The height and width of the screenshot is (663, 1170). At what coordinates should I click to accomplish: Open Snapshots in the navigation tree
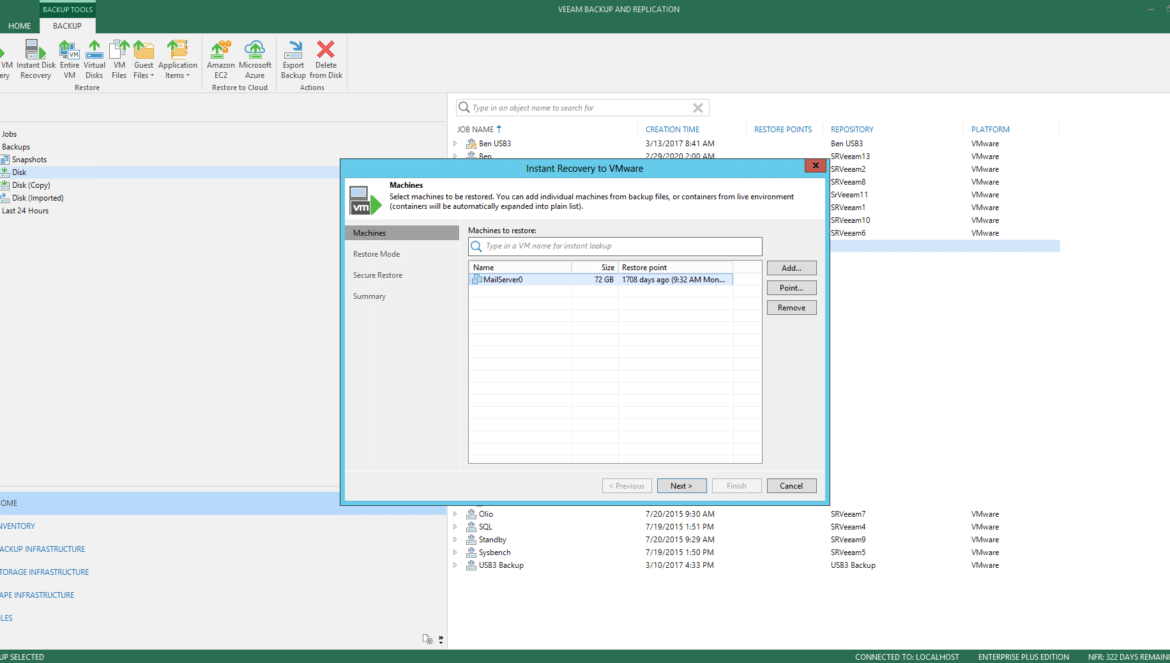click(29, 160)
